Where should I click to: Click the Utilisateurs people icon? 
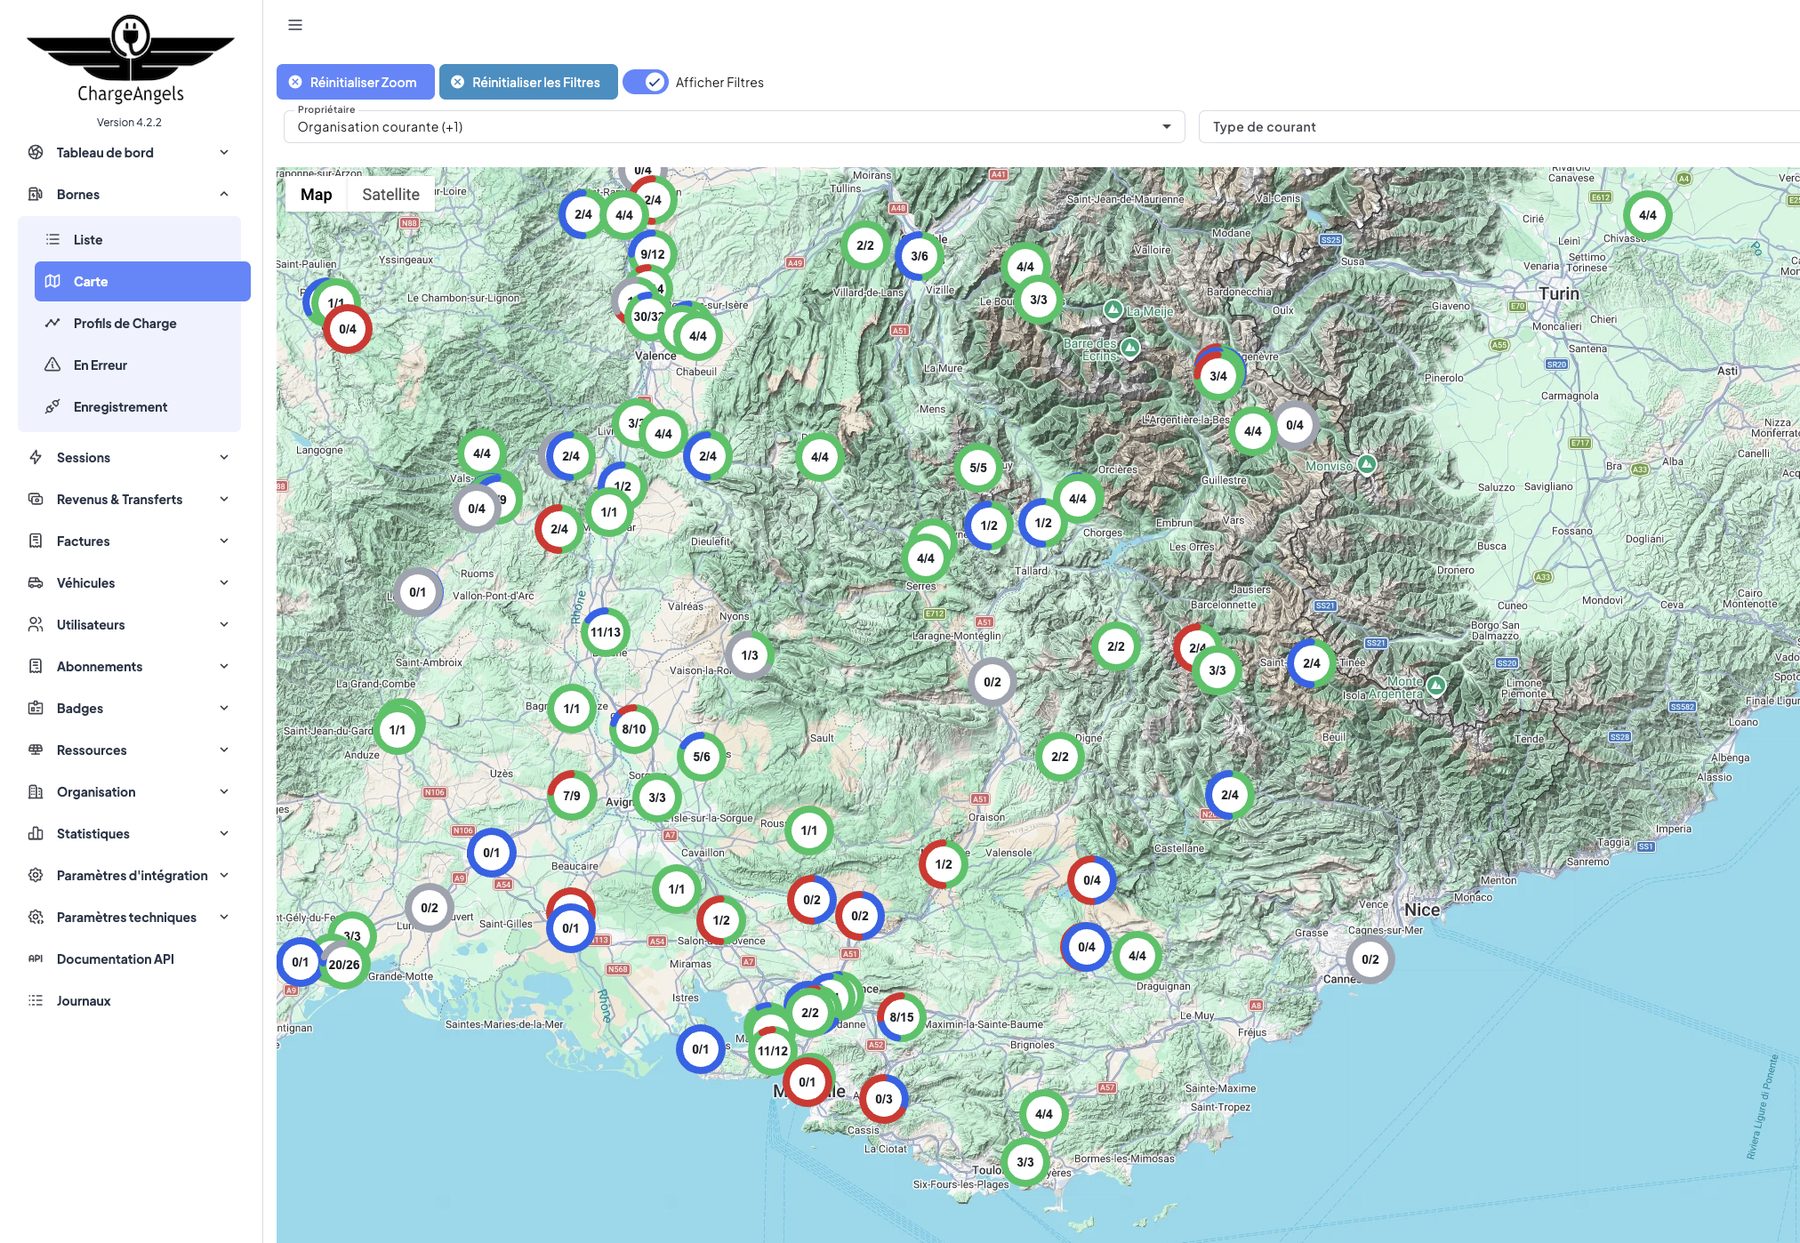click(36, 624)
